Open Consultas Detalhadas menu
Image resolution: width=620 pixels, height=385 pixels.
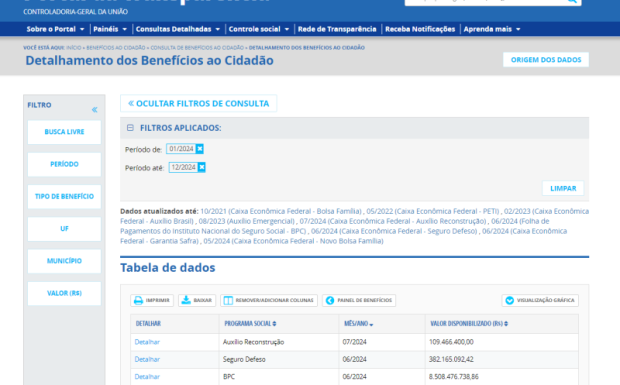click(x=178, y=29)
